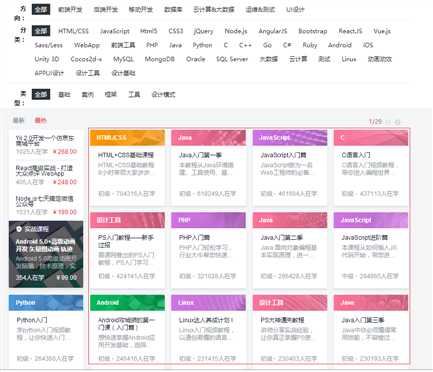This screenshot has width=433, height=372.
Task: Filter category by Python
Action: 202,45
